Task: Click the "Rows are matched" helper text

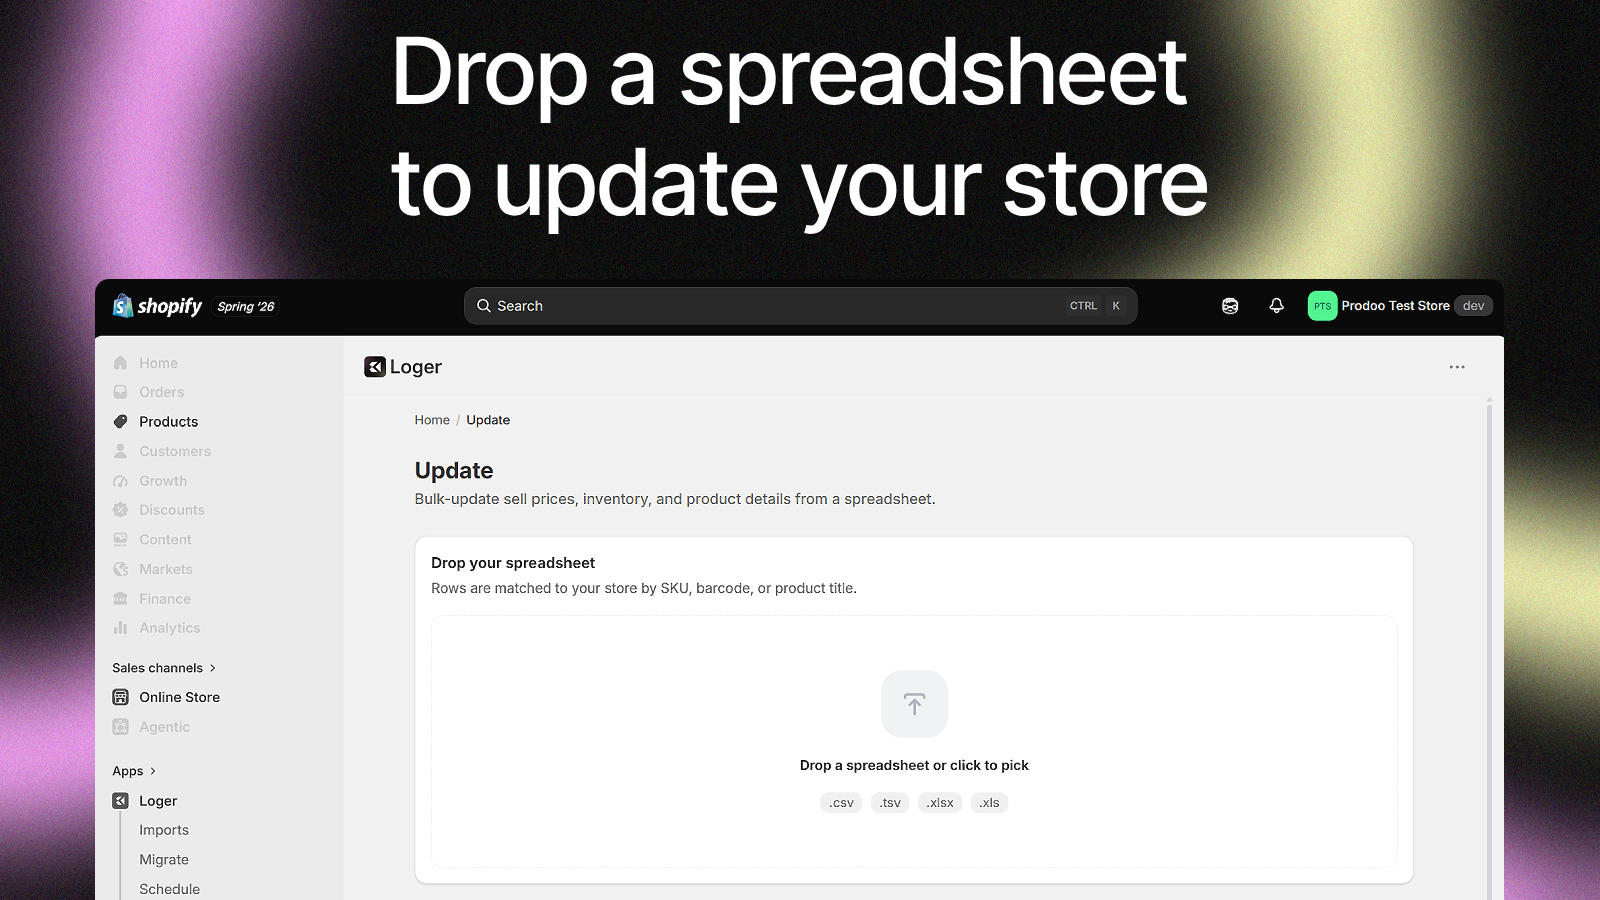Action: coord(644,588)
